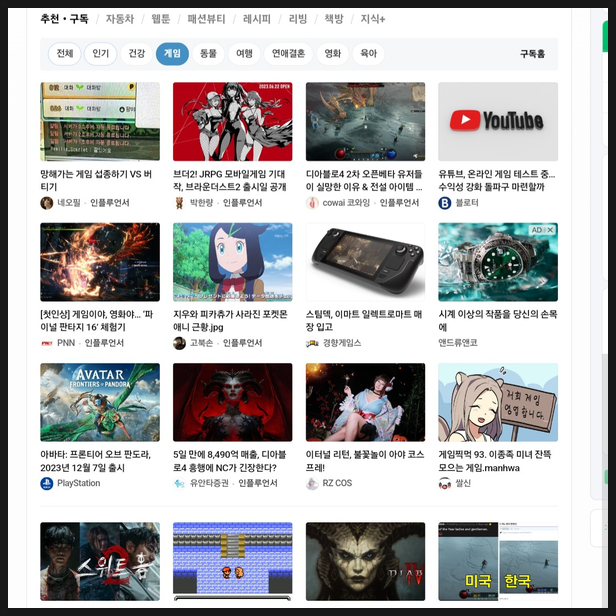Open PNN publisher logo icon
Screen dimensions: 616x616
[x=47, y=343]
